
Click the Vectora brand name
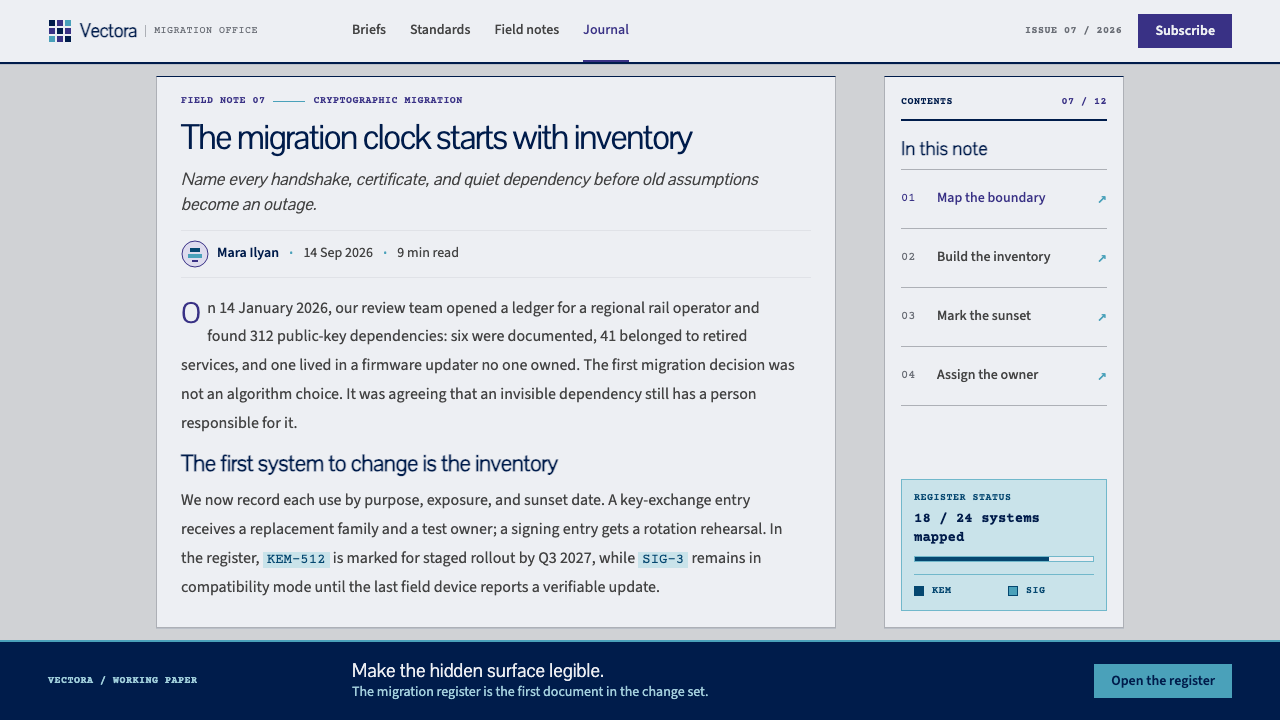point(108,31)
